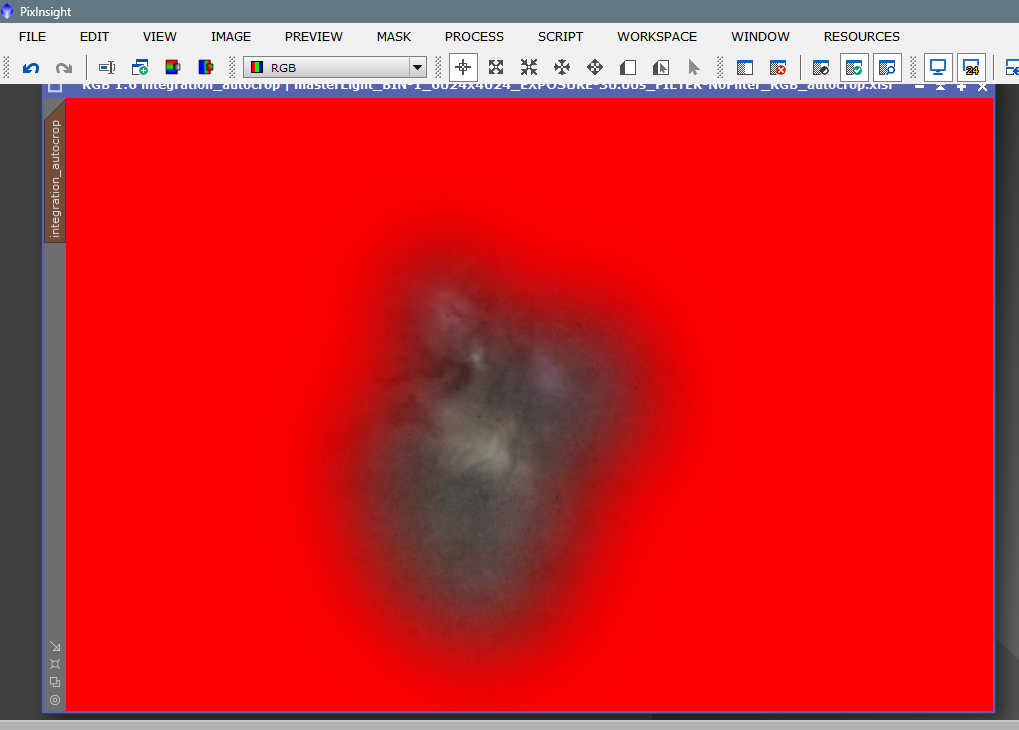Open the MASK menu
1019x730 pixels.
(x=394, y=37)
